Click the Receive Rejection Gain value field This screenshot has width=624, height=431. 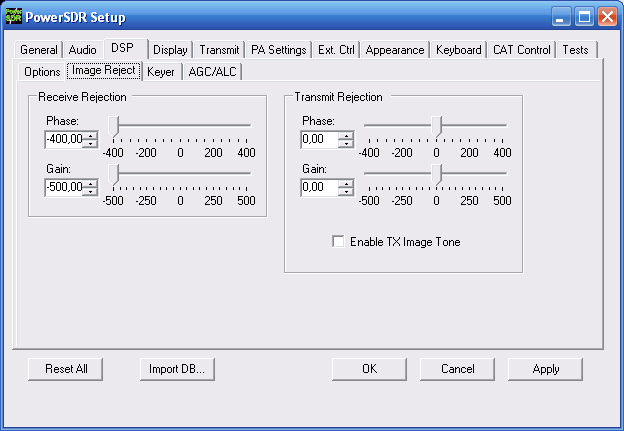point(63,187)
